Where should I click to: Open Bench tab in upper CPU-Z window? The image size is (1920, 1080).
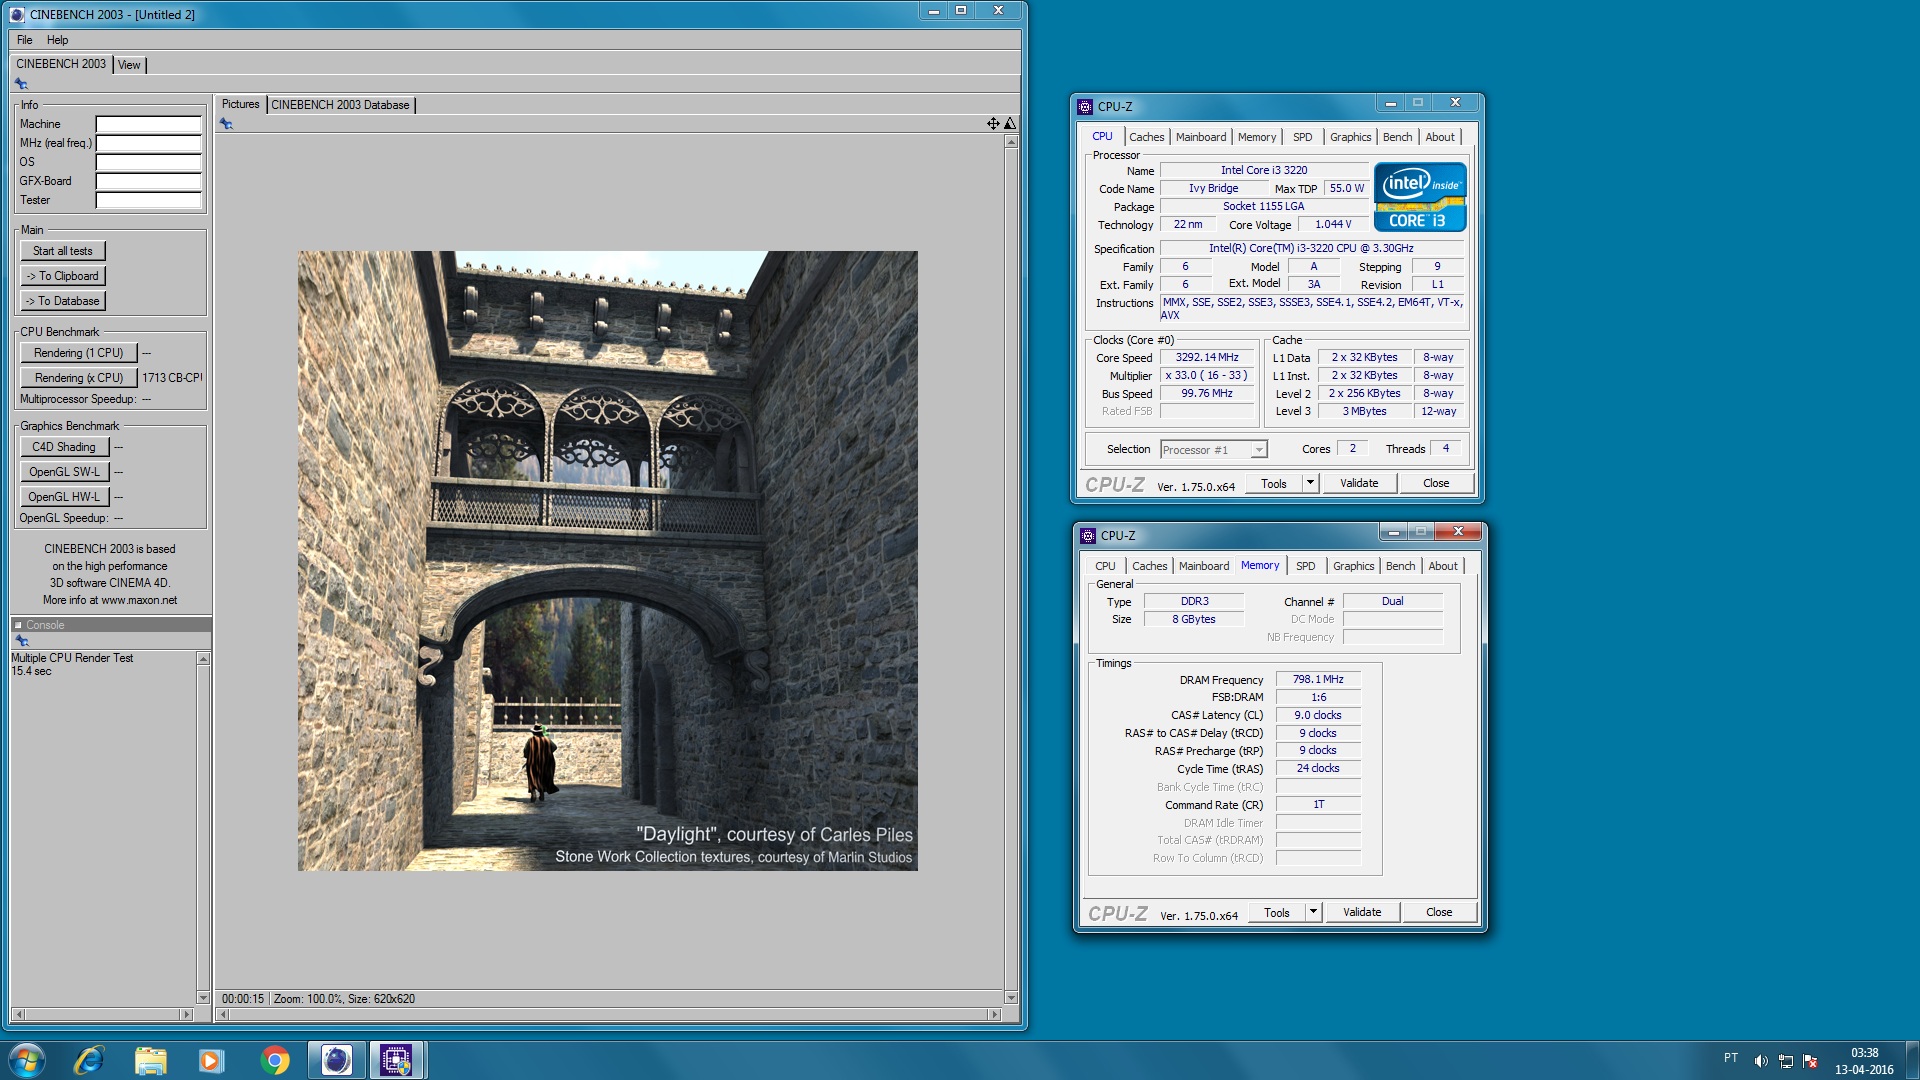tap(1398, 137)
